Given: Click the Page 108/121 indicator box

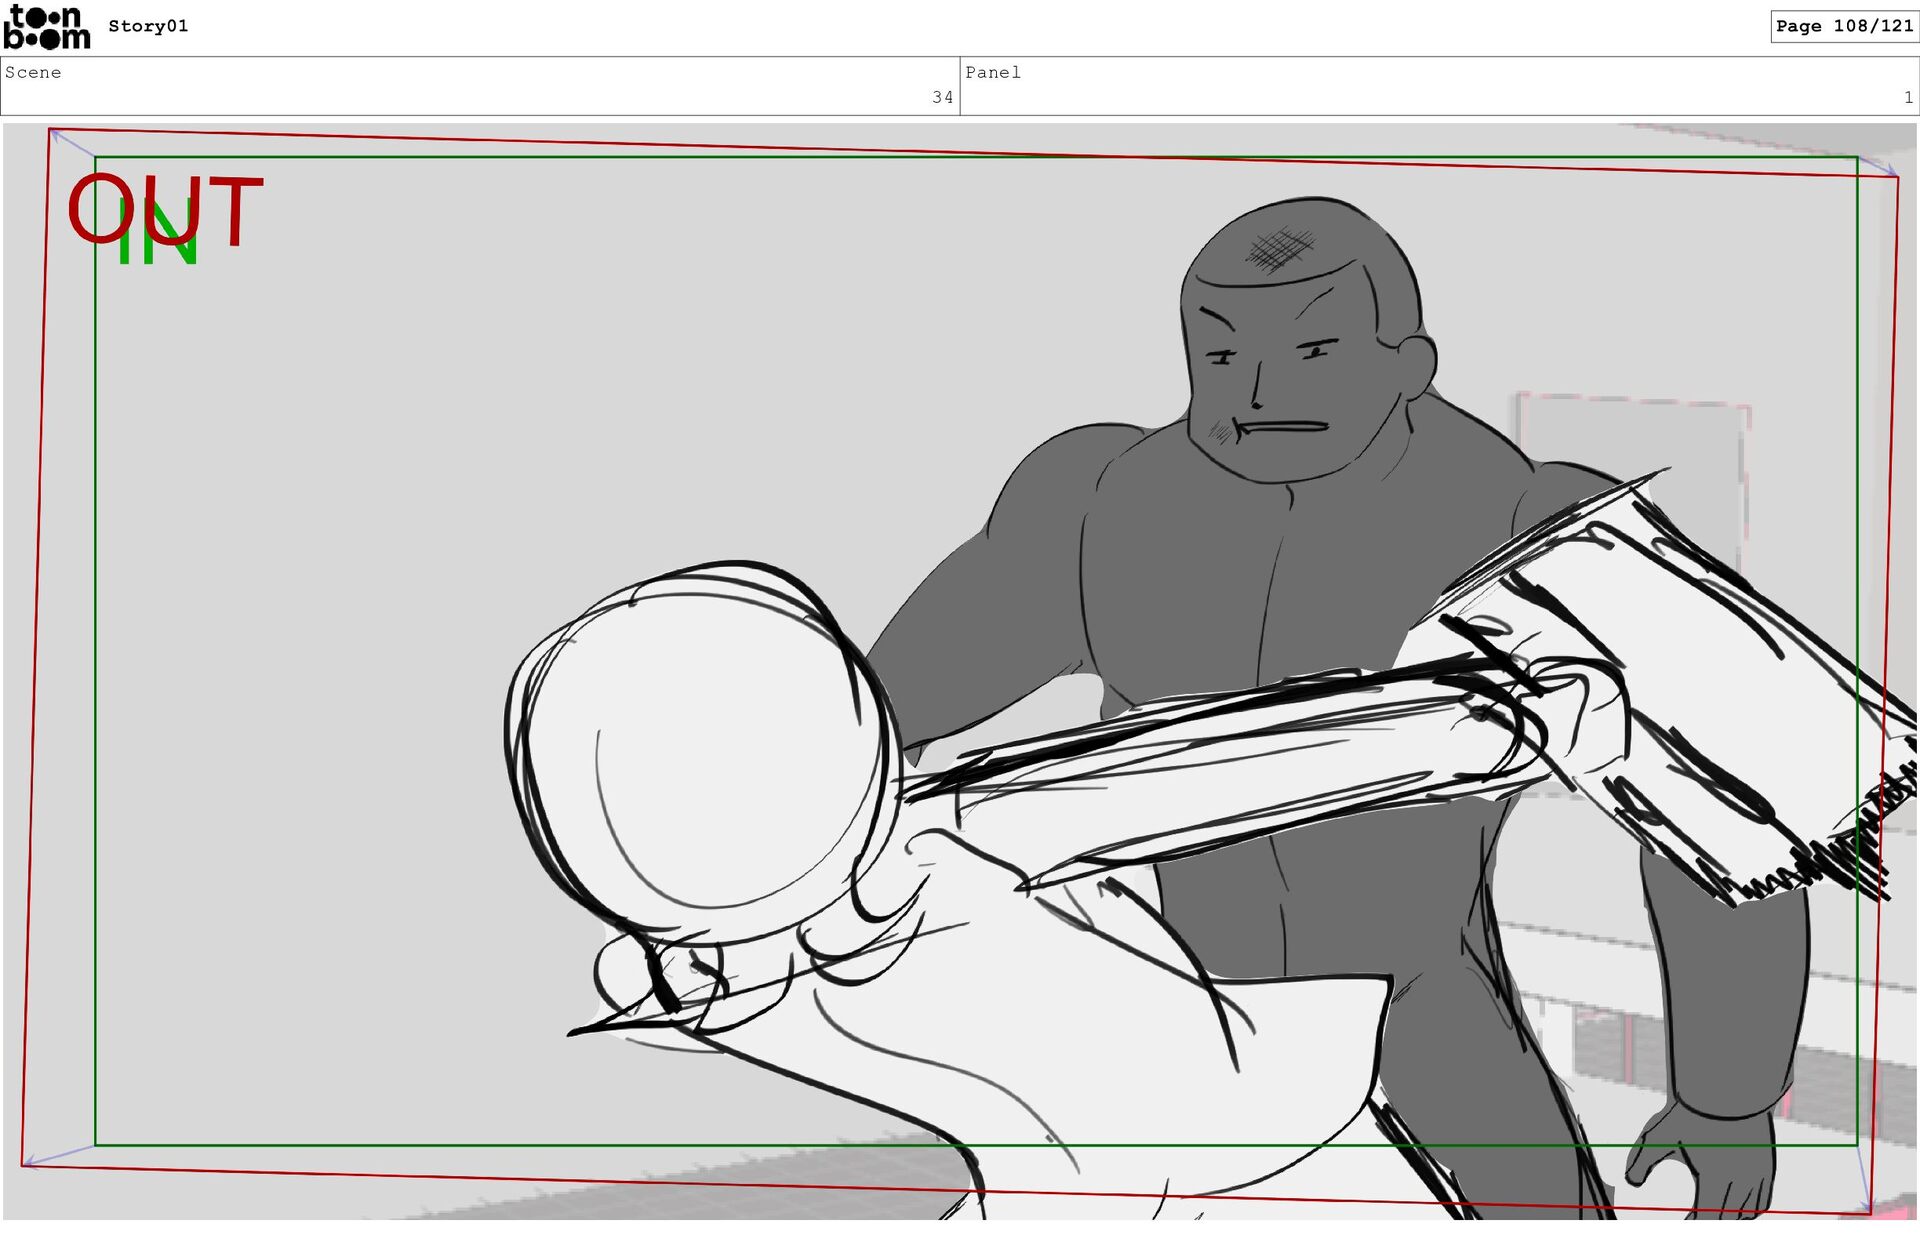Looking at the screenshot, I should pos(1843,26).
